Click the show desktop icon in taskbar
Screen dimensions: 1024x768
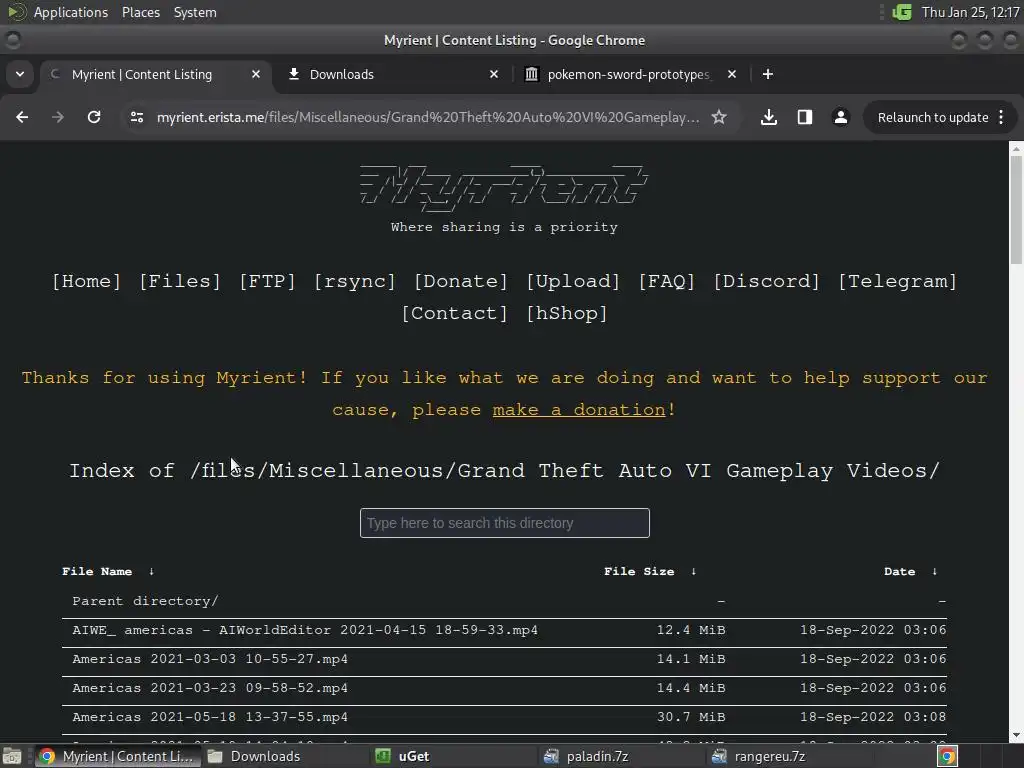12,756
